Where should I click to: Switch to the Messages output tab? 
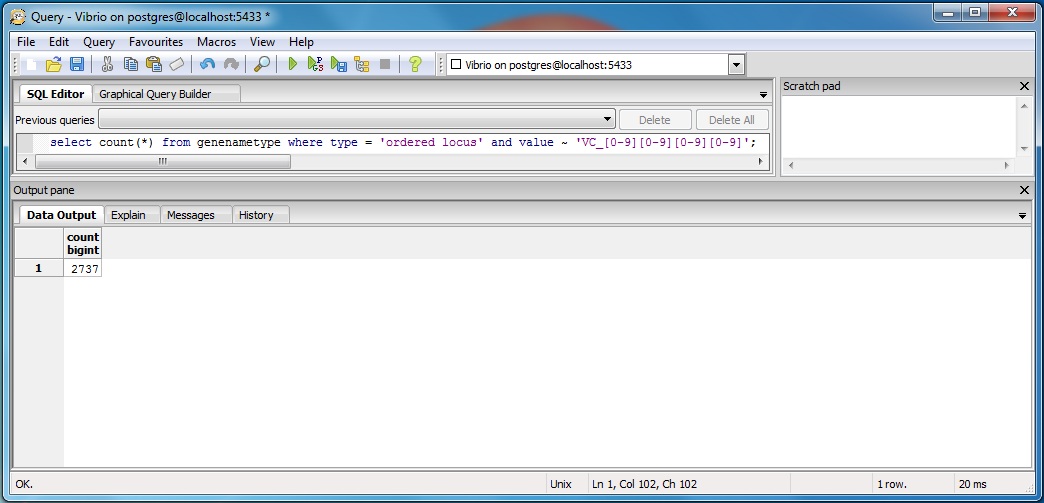pos(190,215)
